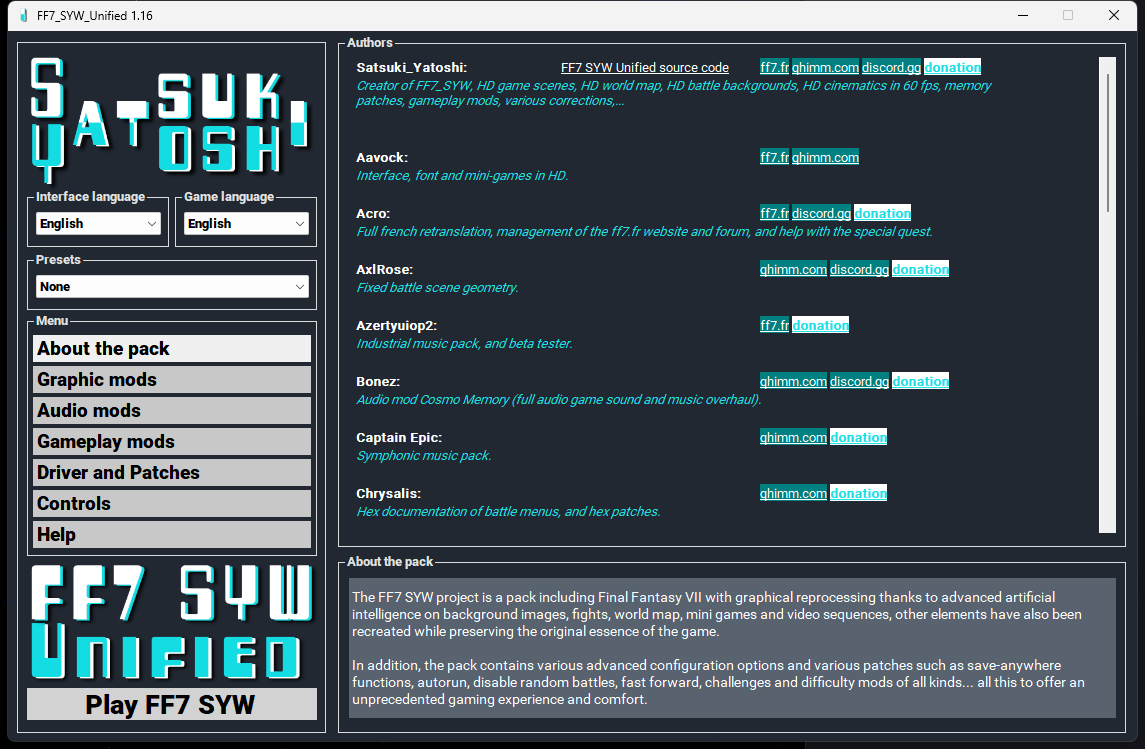Click AxlRose's donation link
The image size is (1145, 749).
tap(920, 269)
